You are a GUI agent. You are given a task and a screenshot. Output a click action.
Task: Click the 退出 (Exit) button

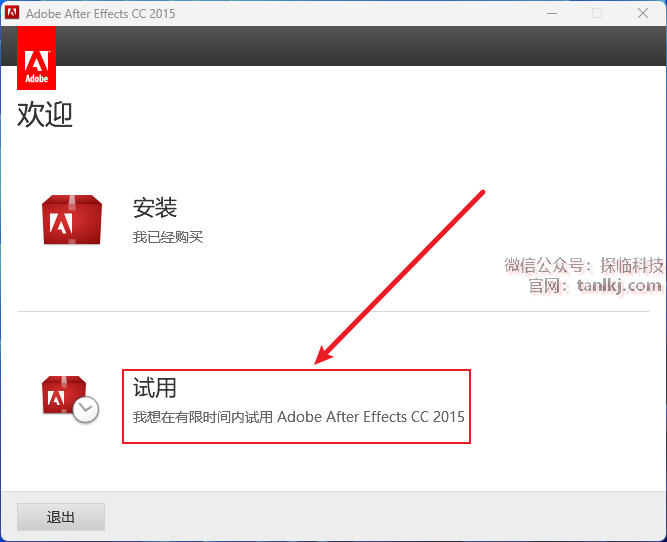tap(61, 517)
